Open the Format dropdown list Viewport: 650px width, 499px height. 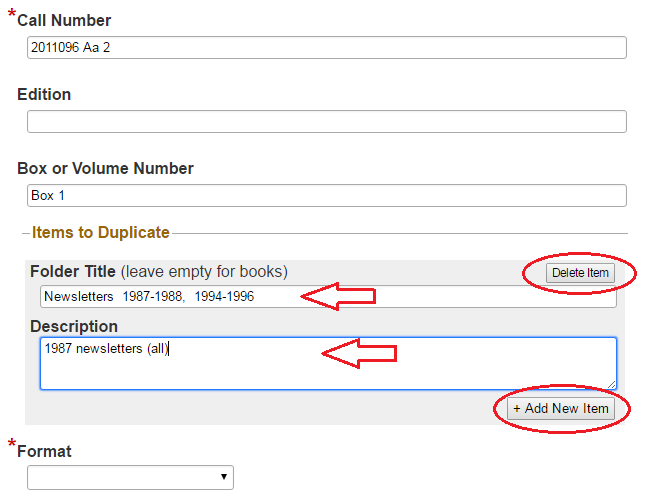130,477
